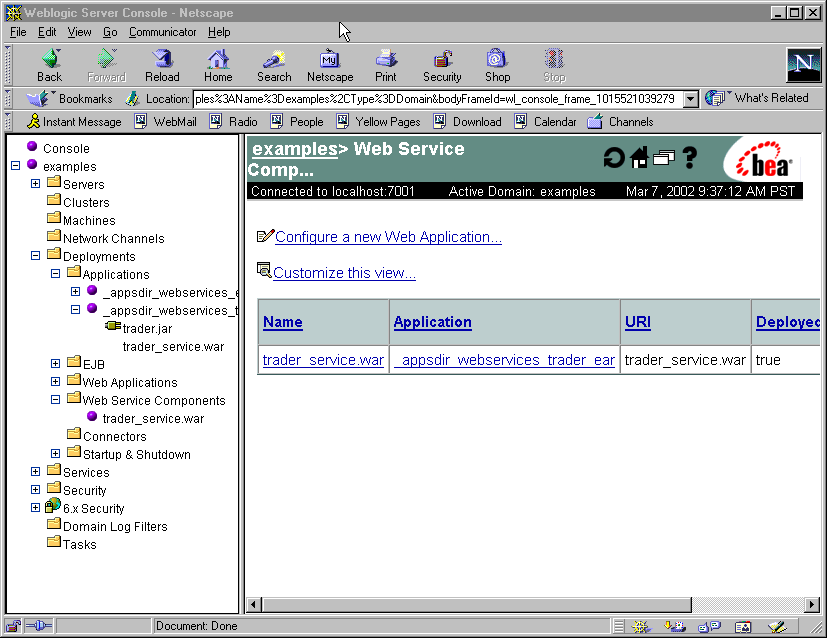Click the security padlock in status bar
Screen dimensions: 827x638
tap(13, 626)
